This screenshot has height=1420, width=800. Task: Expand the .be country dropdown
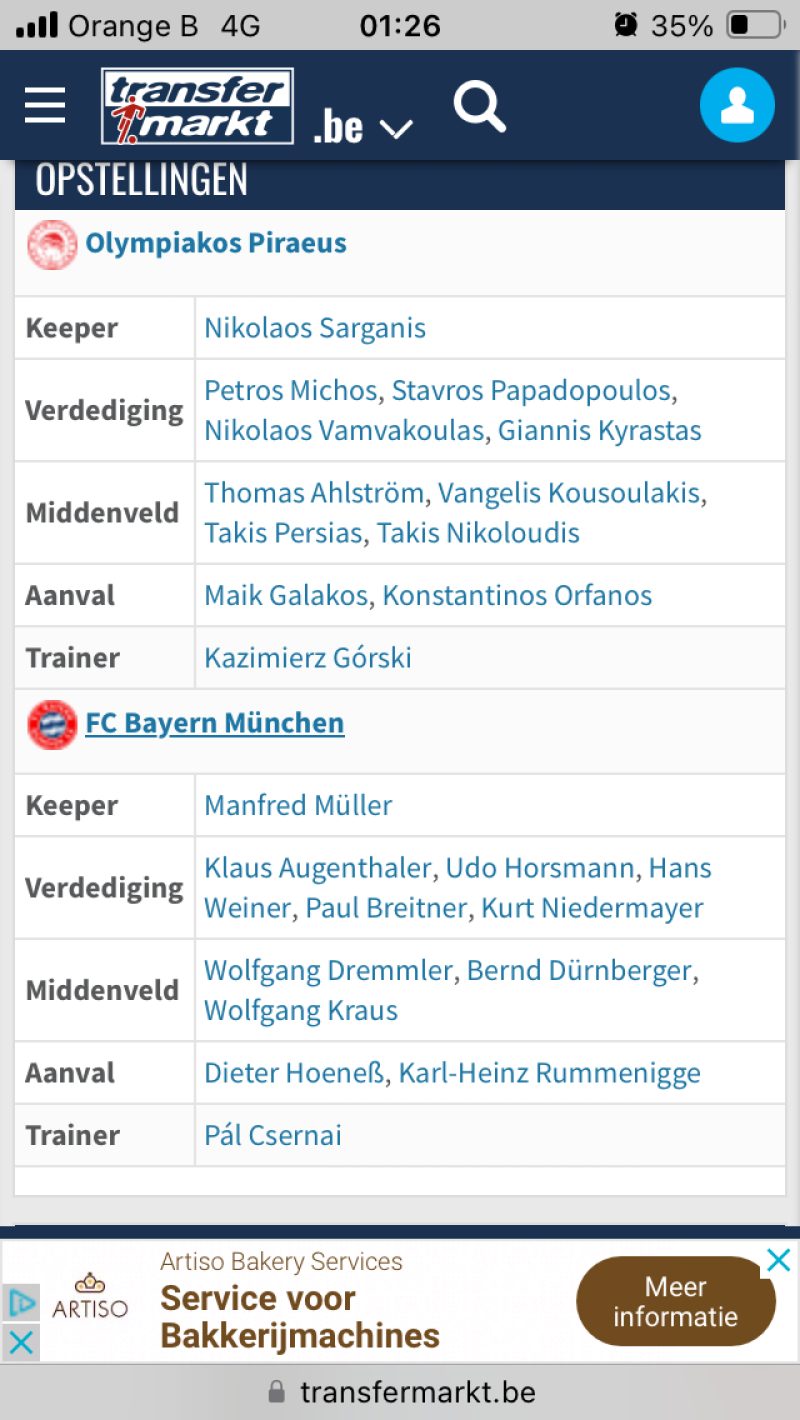point(362,127)
